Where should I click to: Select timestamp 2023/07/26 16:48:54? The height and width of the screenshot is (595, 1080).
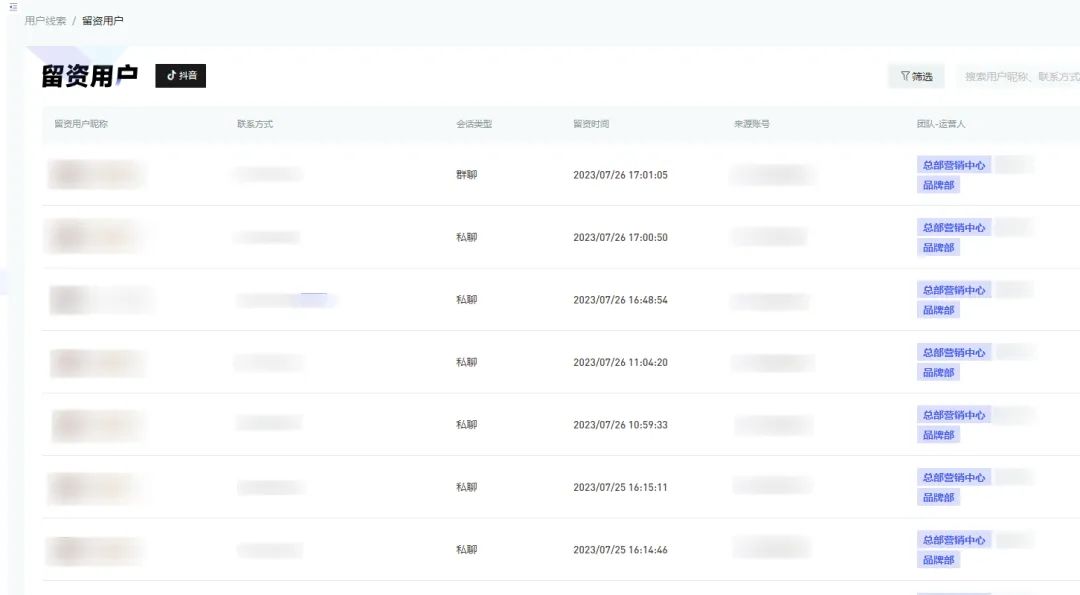pyautogui.click(x=621, y=300)
